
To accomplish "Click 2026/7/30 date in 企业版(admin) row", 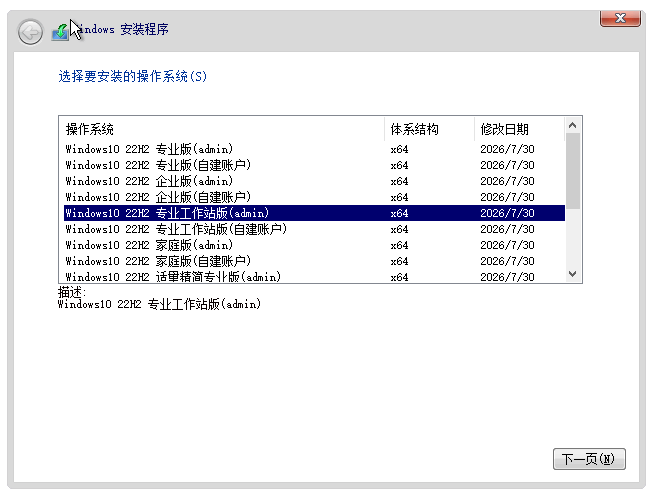I will point(507,181).
